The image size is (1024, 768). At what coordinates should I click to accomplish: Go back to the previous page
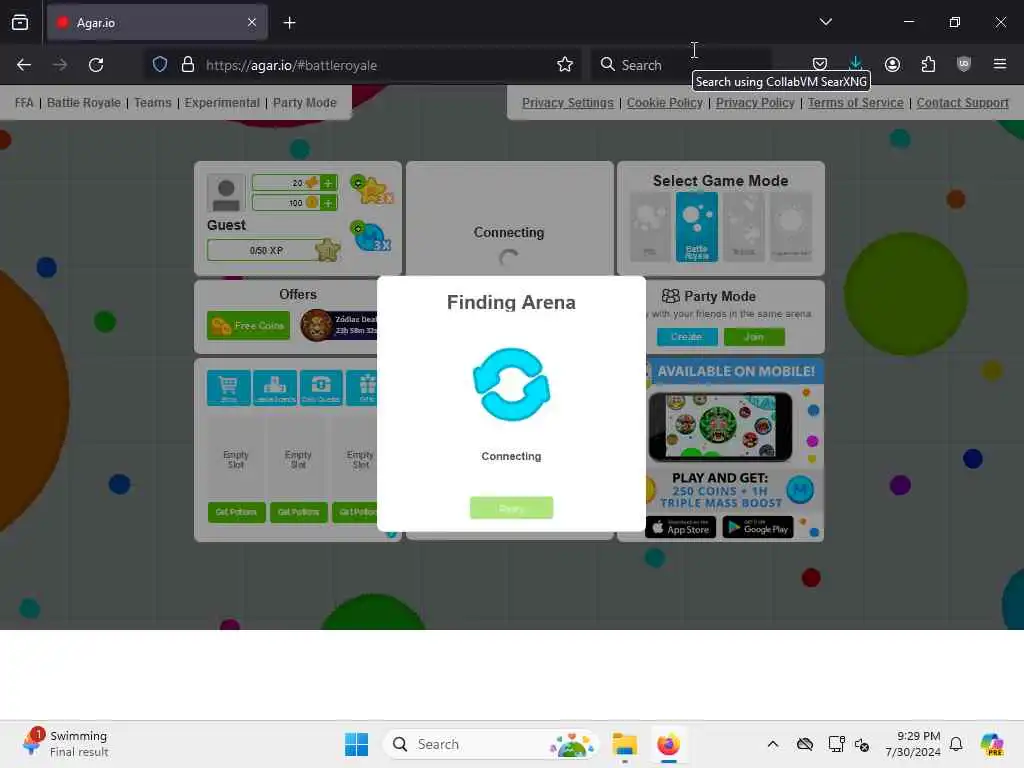[24, 65]
